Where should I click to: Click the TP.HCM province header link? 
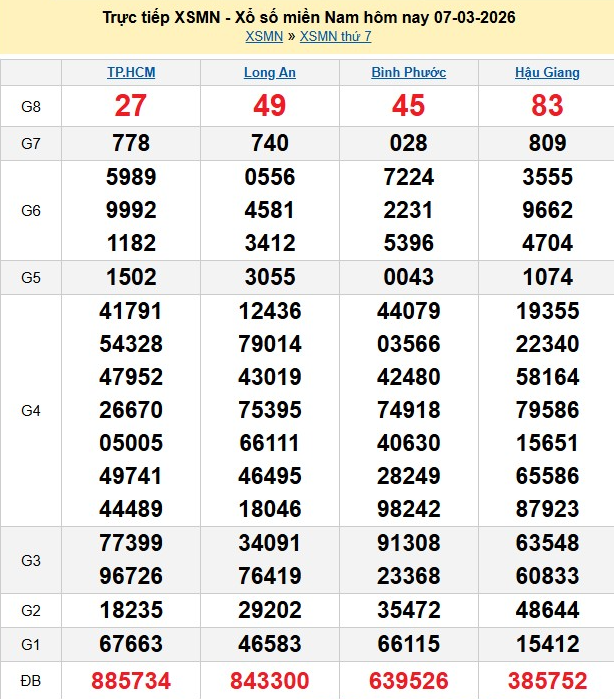(131, 73)
